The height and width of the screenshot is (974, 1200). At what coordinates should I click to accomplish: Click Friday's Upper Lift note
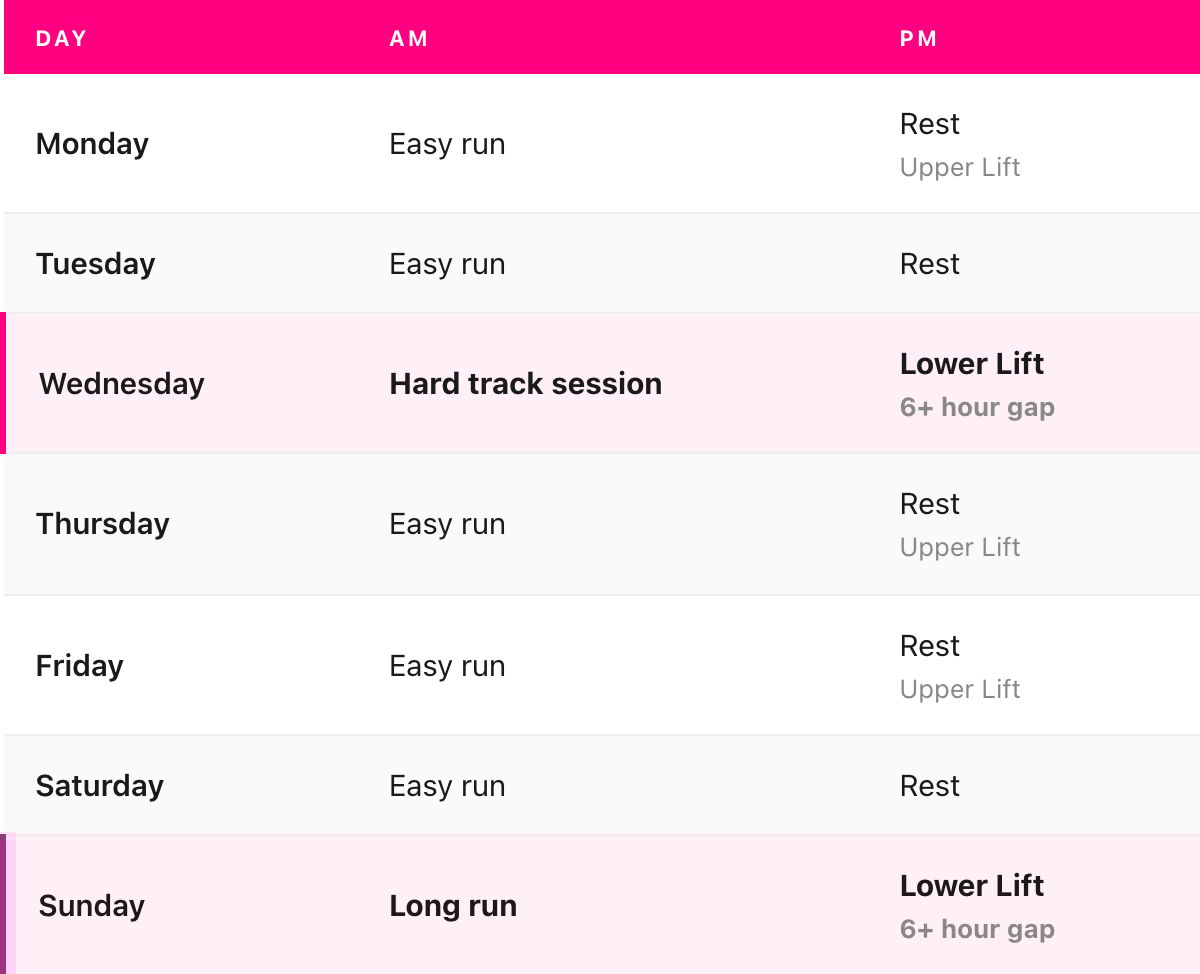coord(960,689)
